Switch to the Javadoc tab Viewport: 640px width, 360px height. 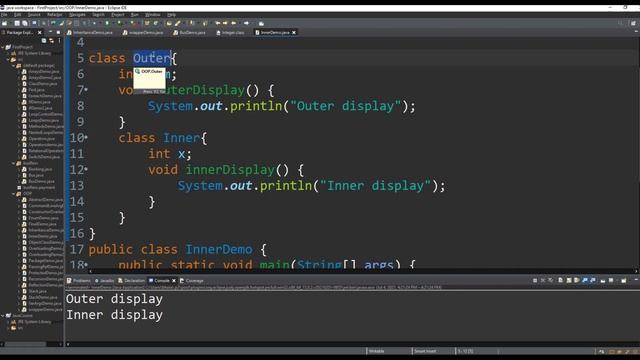[x=104, y=280]
